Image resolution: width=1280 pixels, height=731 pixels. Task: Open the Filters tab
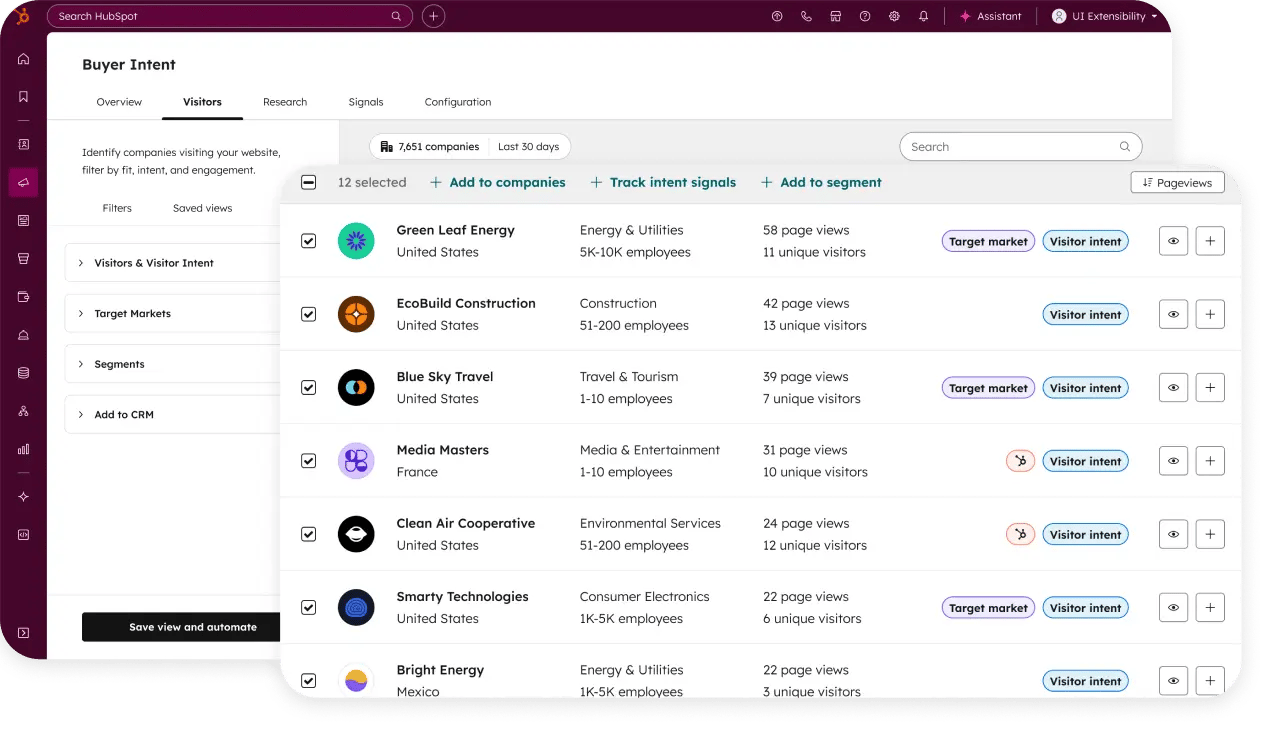click(x=117, y=208)
